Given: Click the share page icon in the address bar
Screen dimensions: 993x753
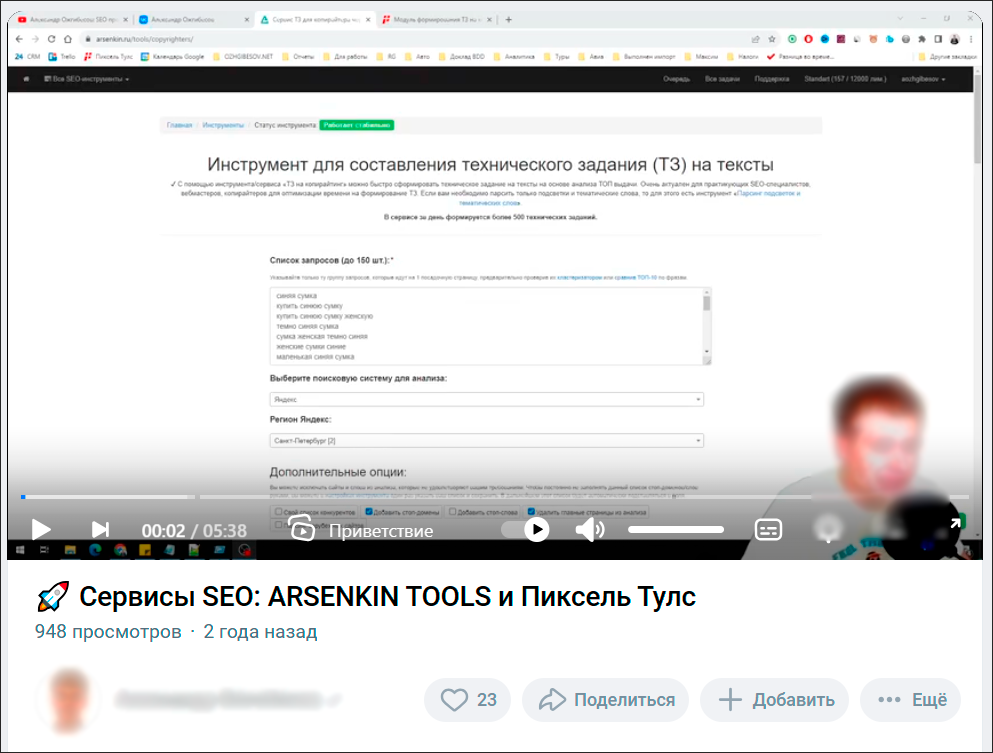Looking at the screenshot, I should click(756, 39).
